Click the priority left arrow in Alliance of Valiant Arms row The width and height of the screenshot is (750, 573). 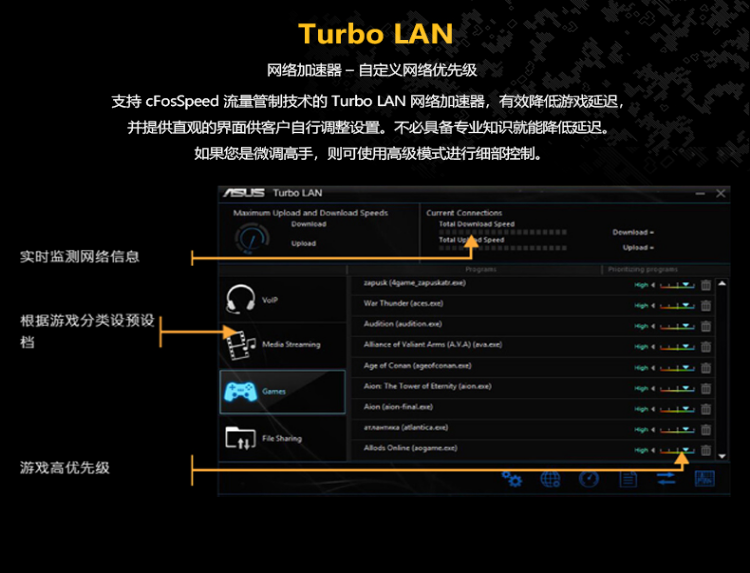coord(653,347)
